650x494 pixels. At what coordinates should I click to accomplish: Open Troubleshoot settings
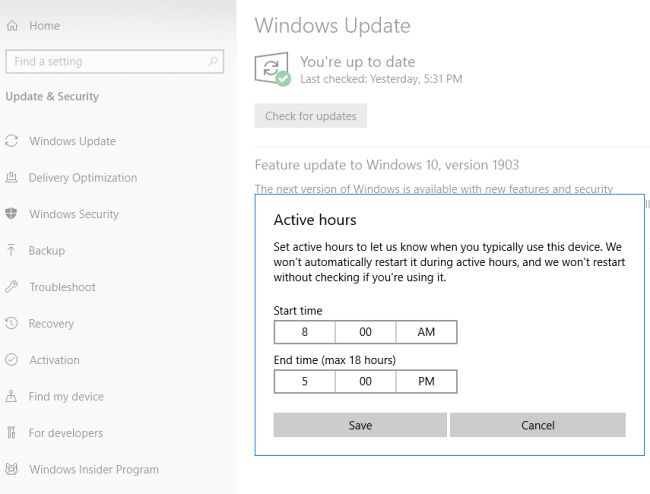[x=63, y=287]
